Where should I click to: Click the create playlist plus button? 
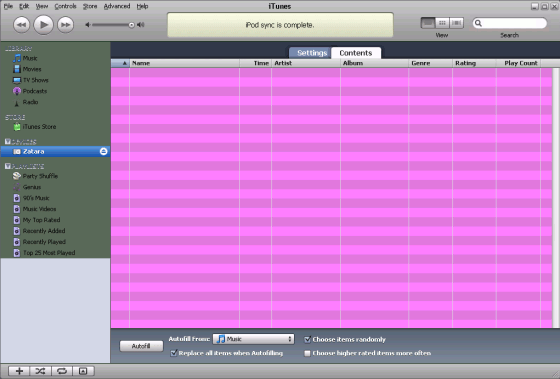[19, 371]
